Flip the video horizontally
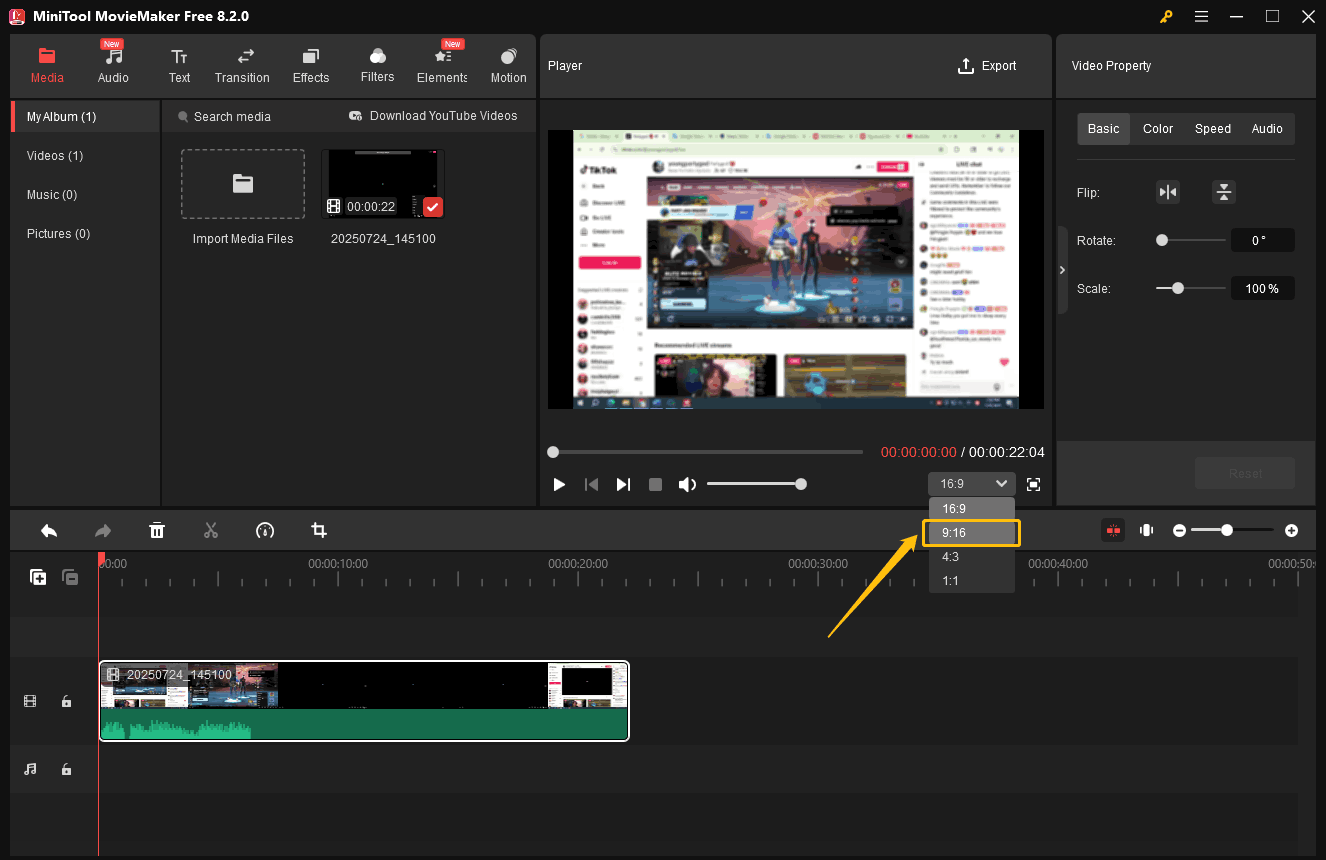The height and width of the screenshot is (860, 1326). pos(1168,192)
